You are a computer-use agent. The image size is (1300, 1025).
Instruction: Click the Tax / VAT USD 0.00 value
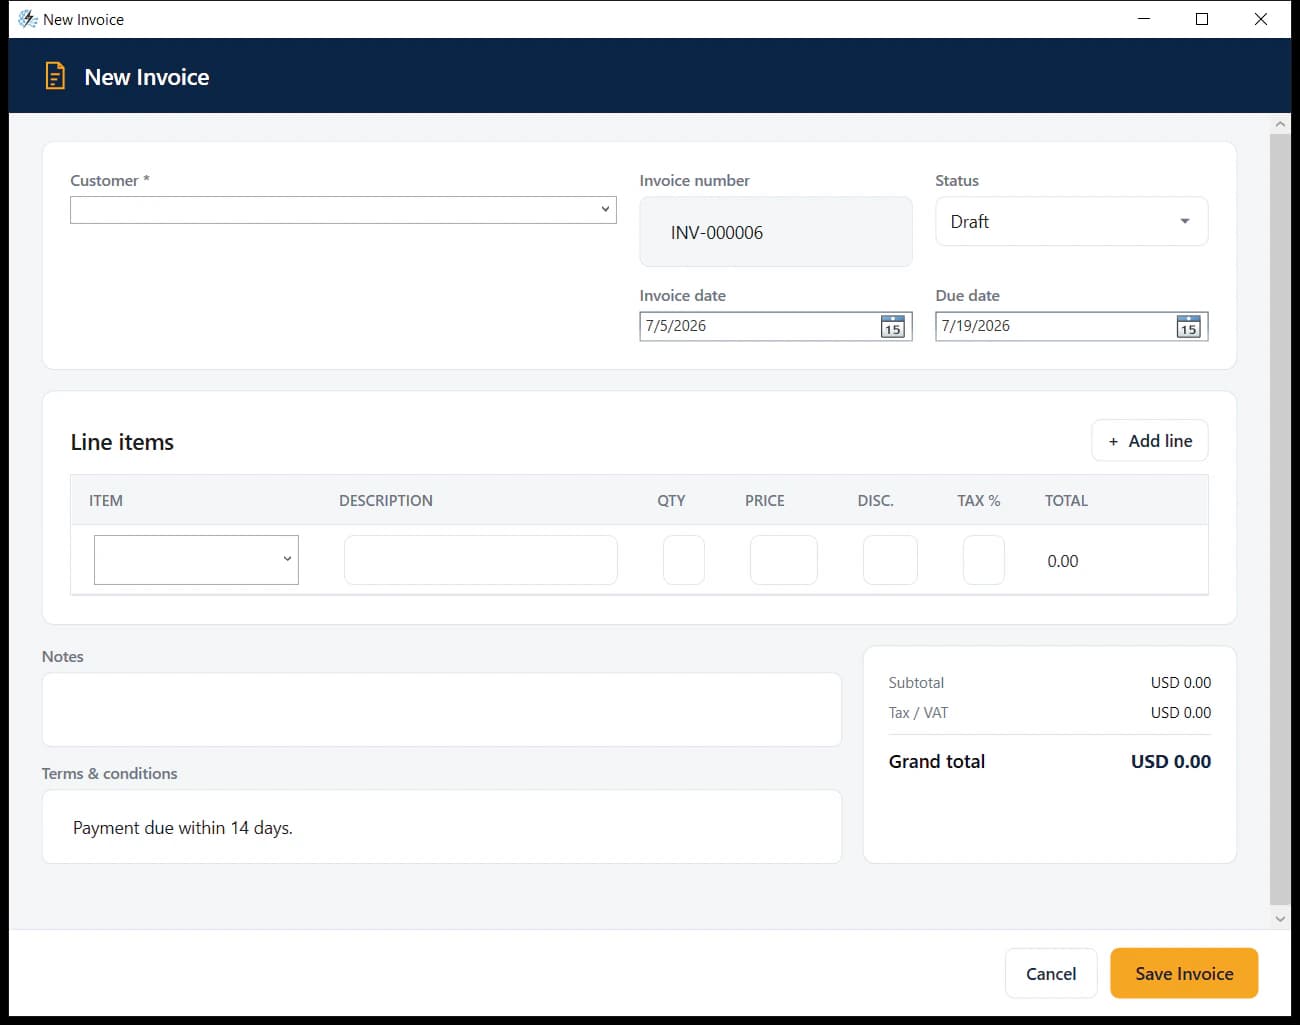click(x=1181, y=712)
